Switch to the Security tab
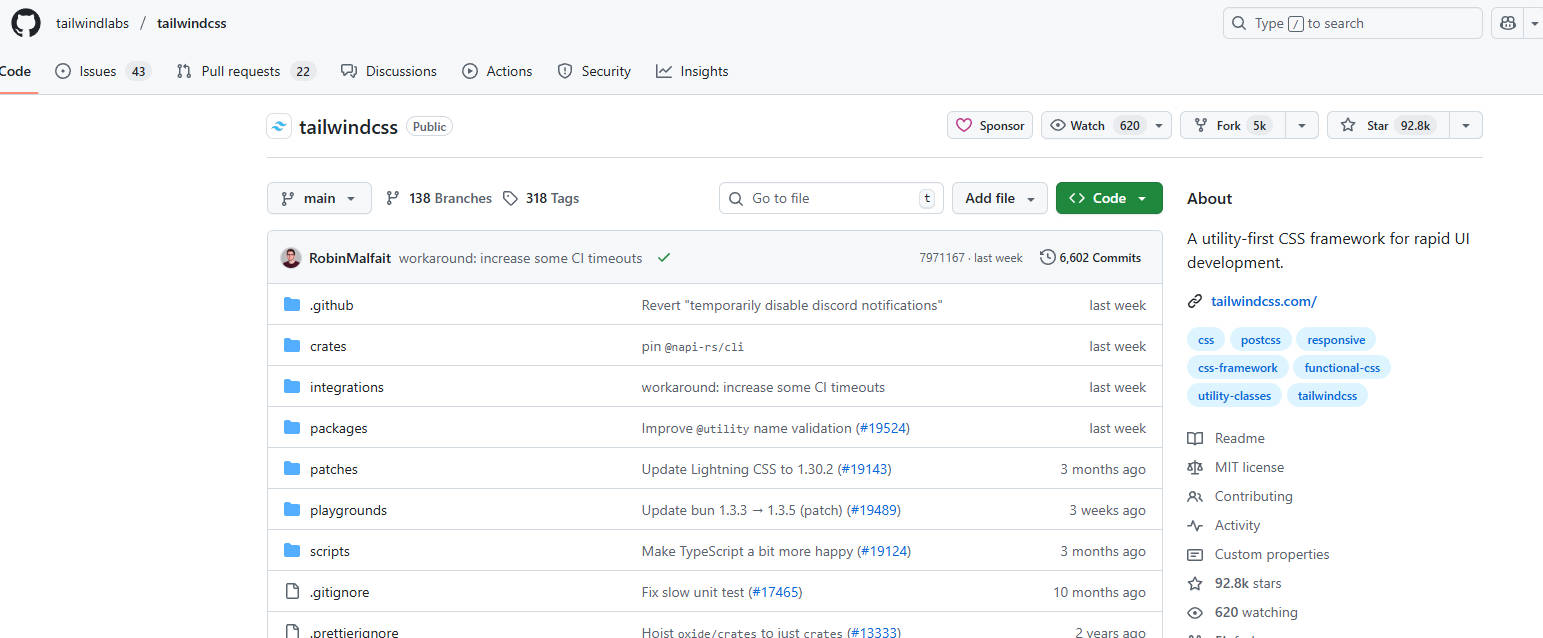This screenshot has width=1543, height=638. pyautogui.click(x=594, y=71)
